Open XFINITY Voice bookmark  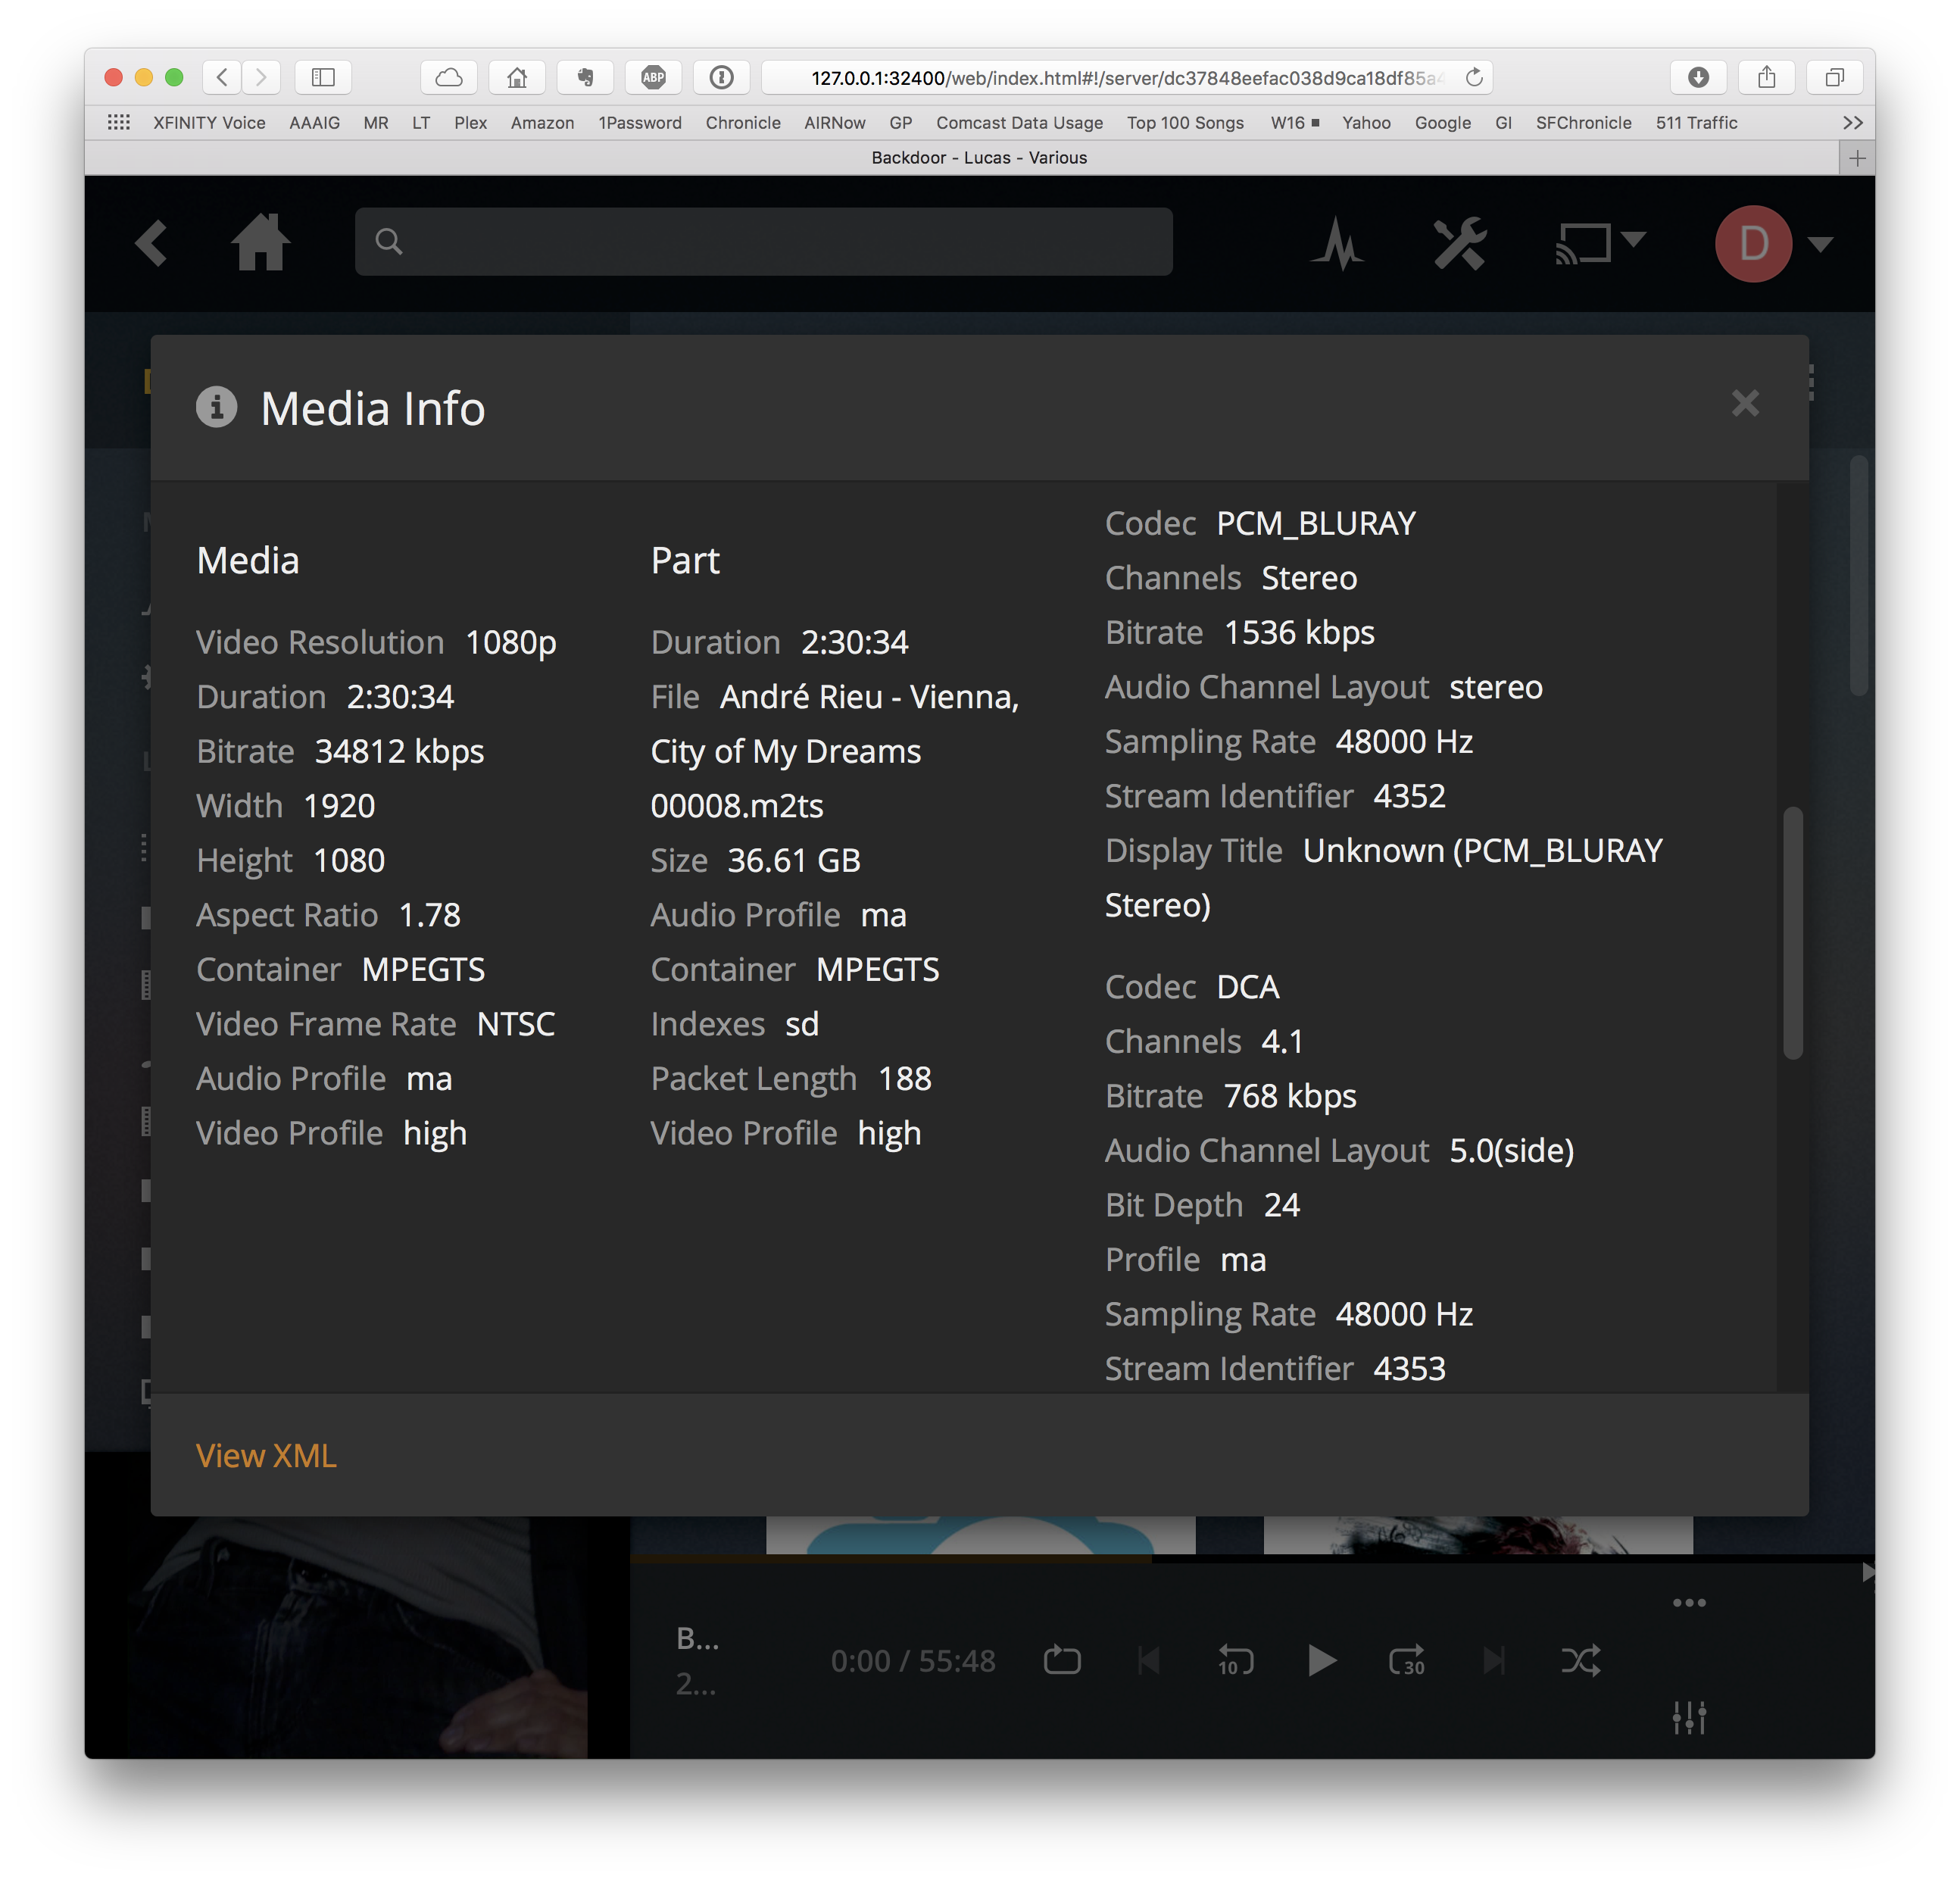click(209, 122)
